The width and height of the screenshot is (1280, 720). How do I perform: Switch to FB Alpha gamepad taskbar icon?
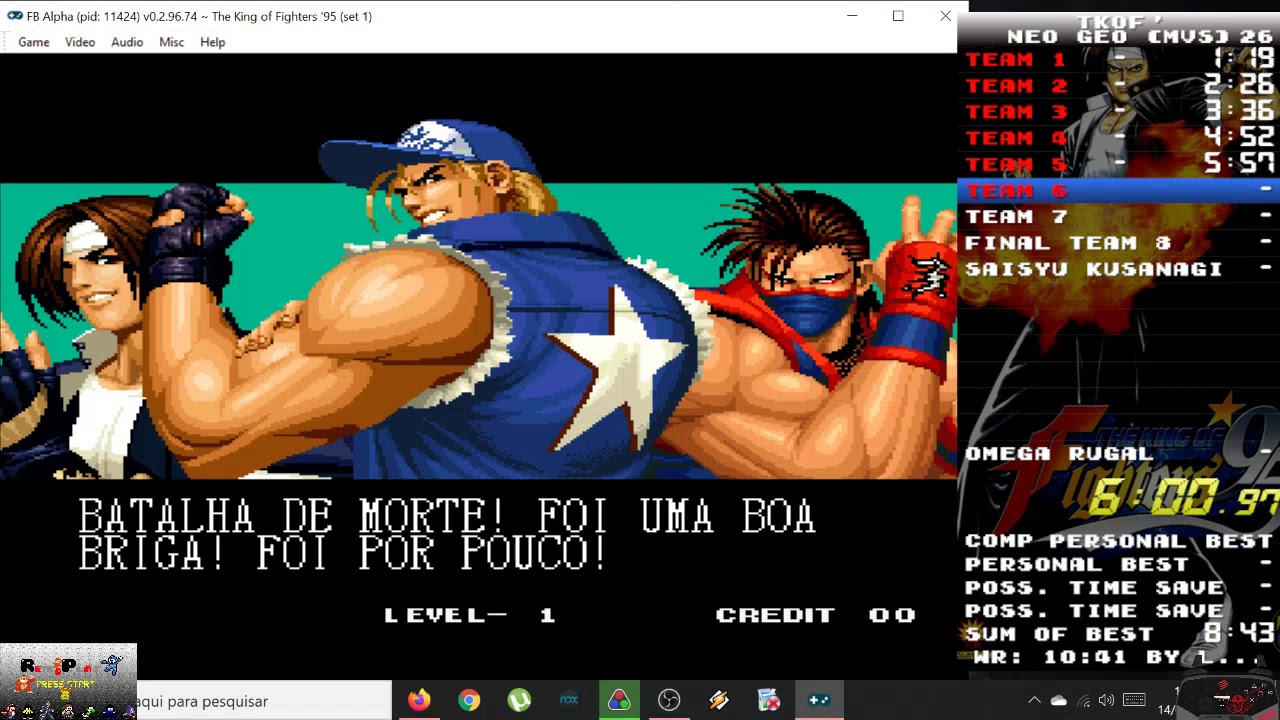(819, 700)
